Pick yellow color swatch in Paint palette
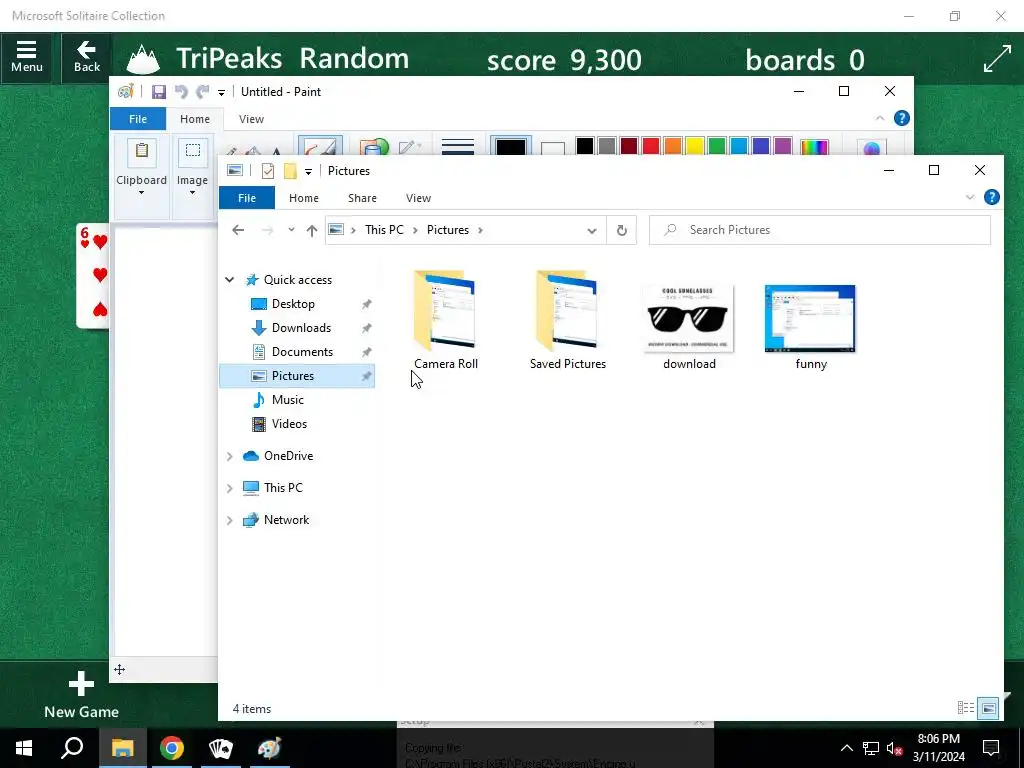Screen dimensions: 1024x768 pyautogui.click(x=695, y=146)
